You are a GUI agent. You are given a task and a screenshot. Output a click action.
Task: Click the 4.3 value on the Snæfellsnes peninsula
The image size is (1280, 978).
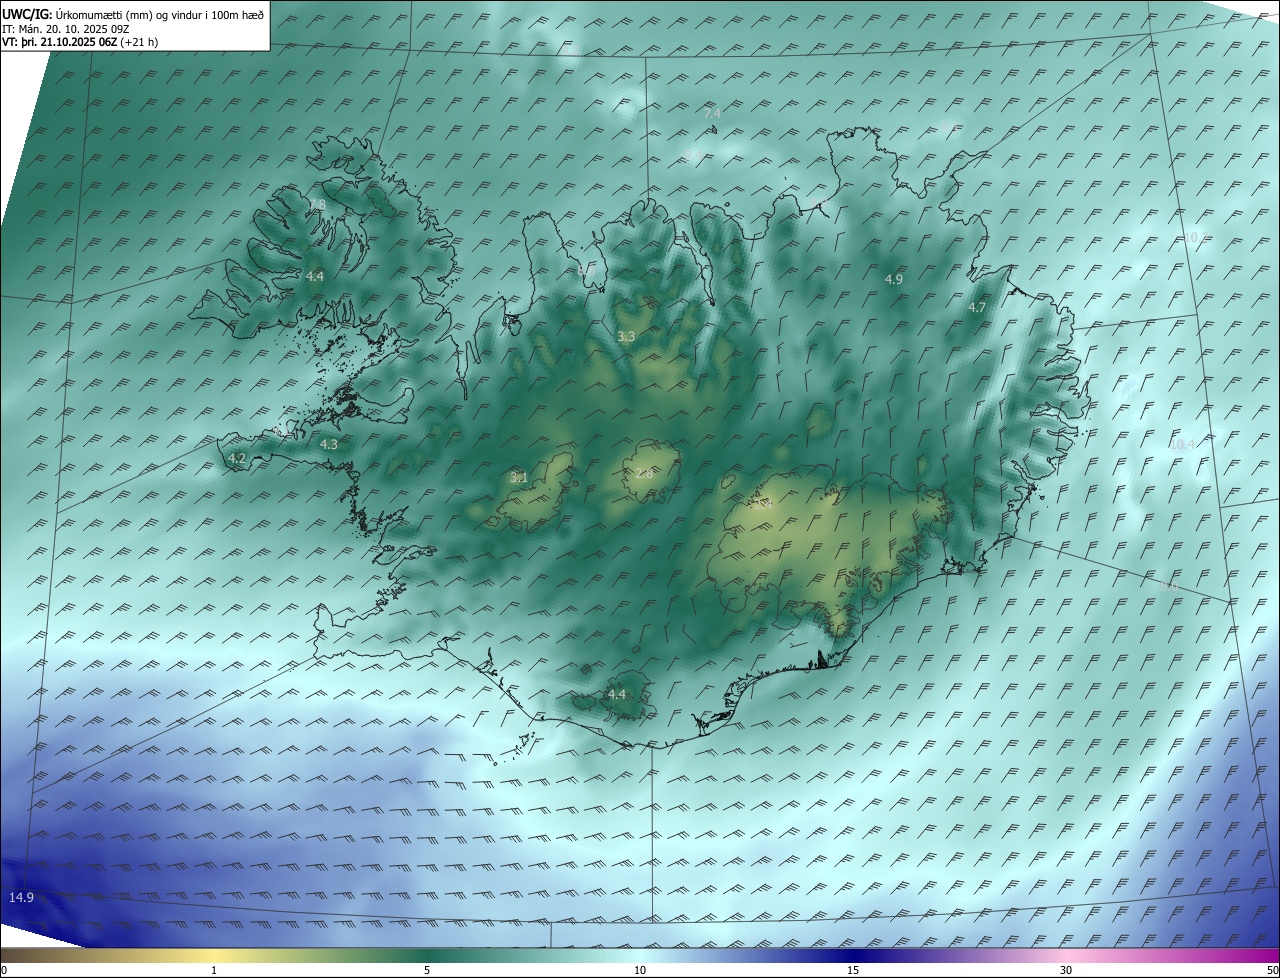[x=328, y=444]
